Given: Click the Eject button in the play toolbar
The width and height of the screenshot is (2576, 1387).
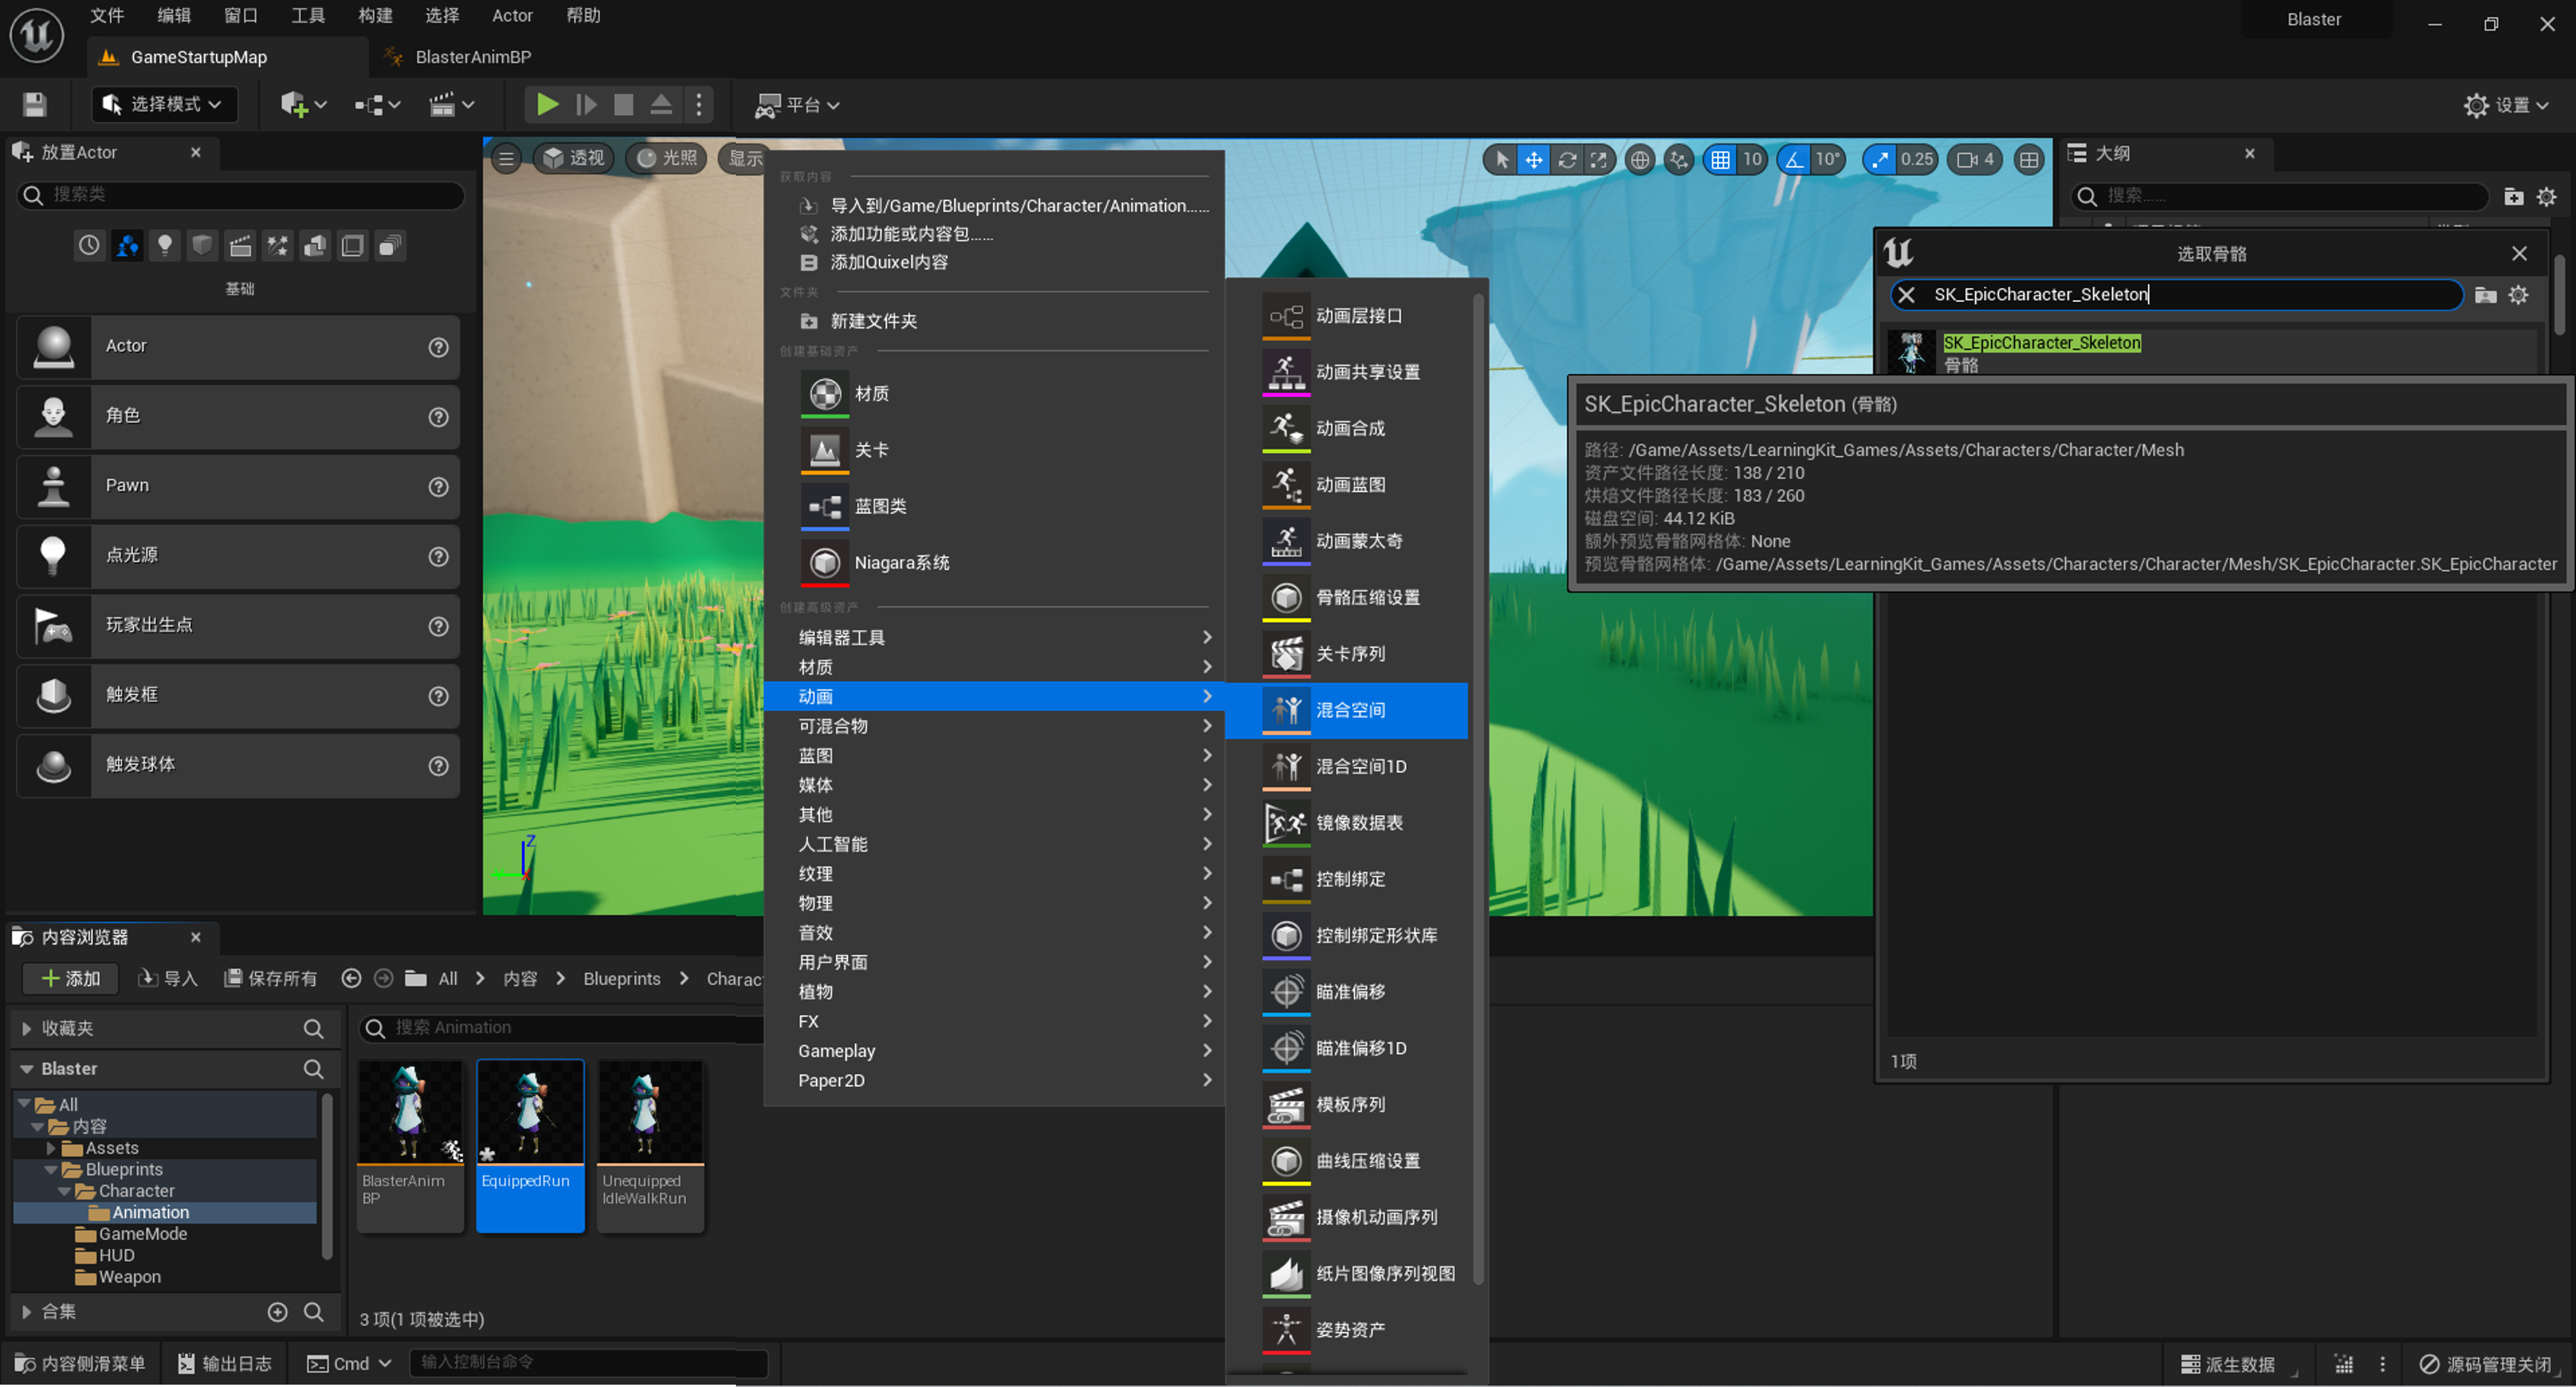Looking at the screenshot, I should pyautogui.click(x=661, y=104).
